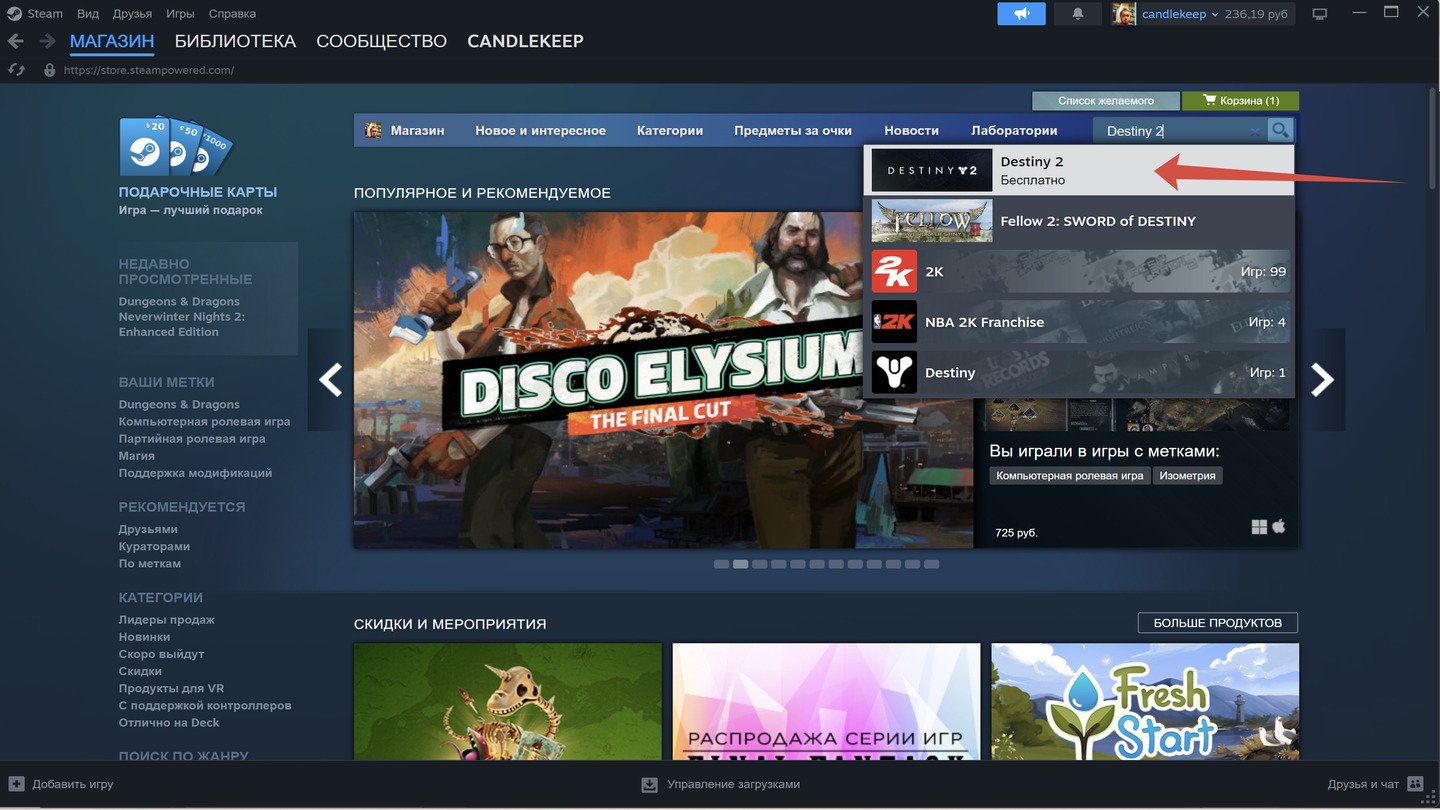Click the store URL address
Viewport: 1440px width, 810px height.
tap(149, 70)
